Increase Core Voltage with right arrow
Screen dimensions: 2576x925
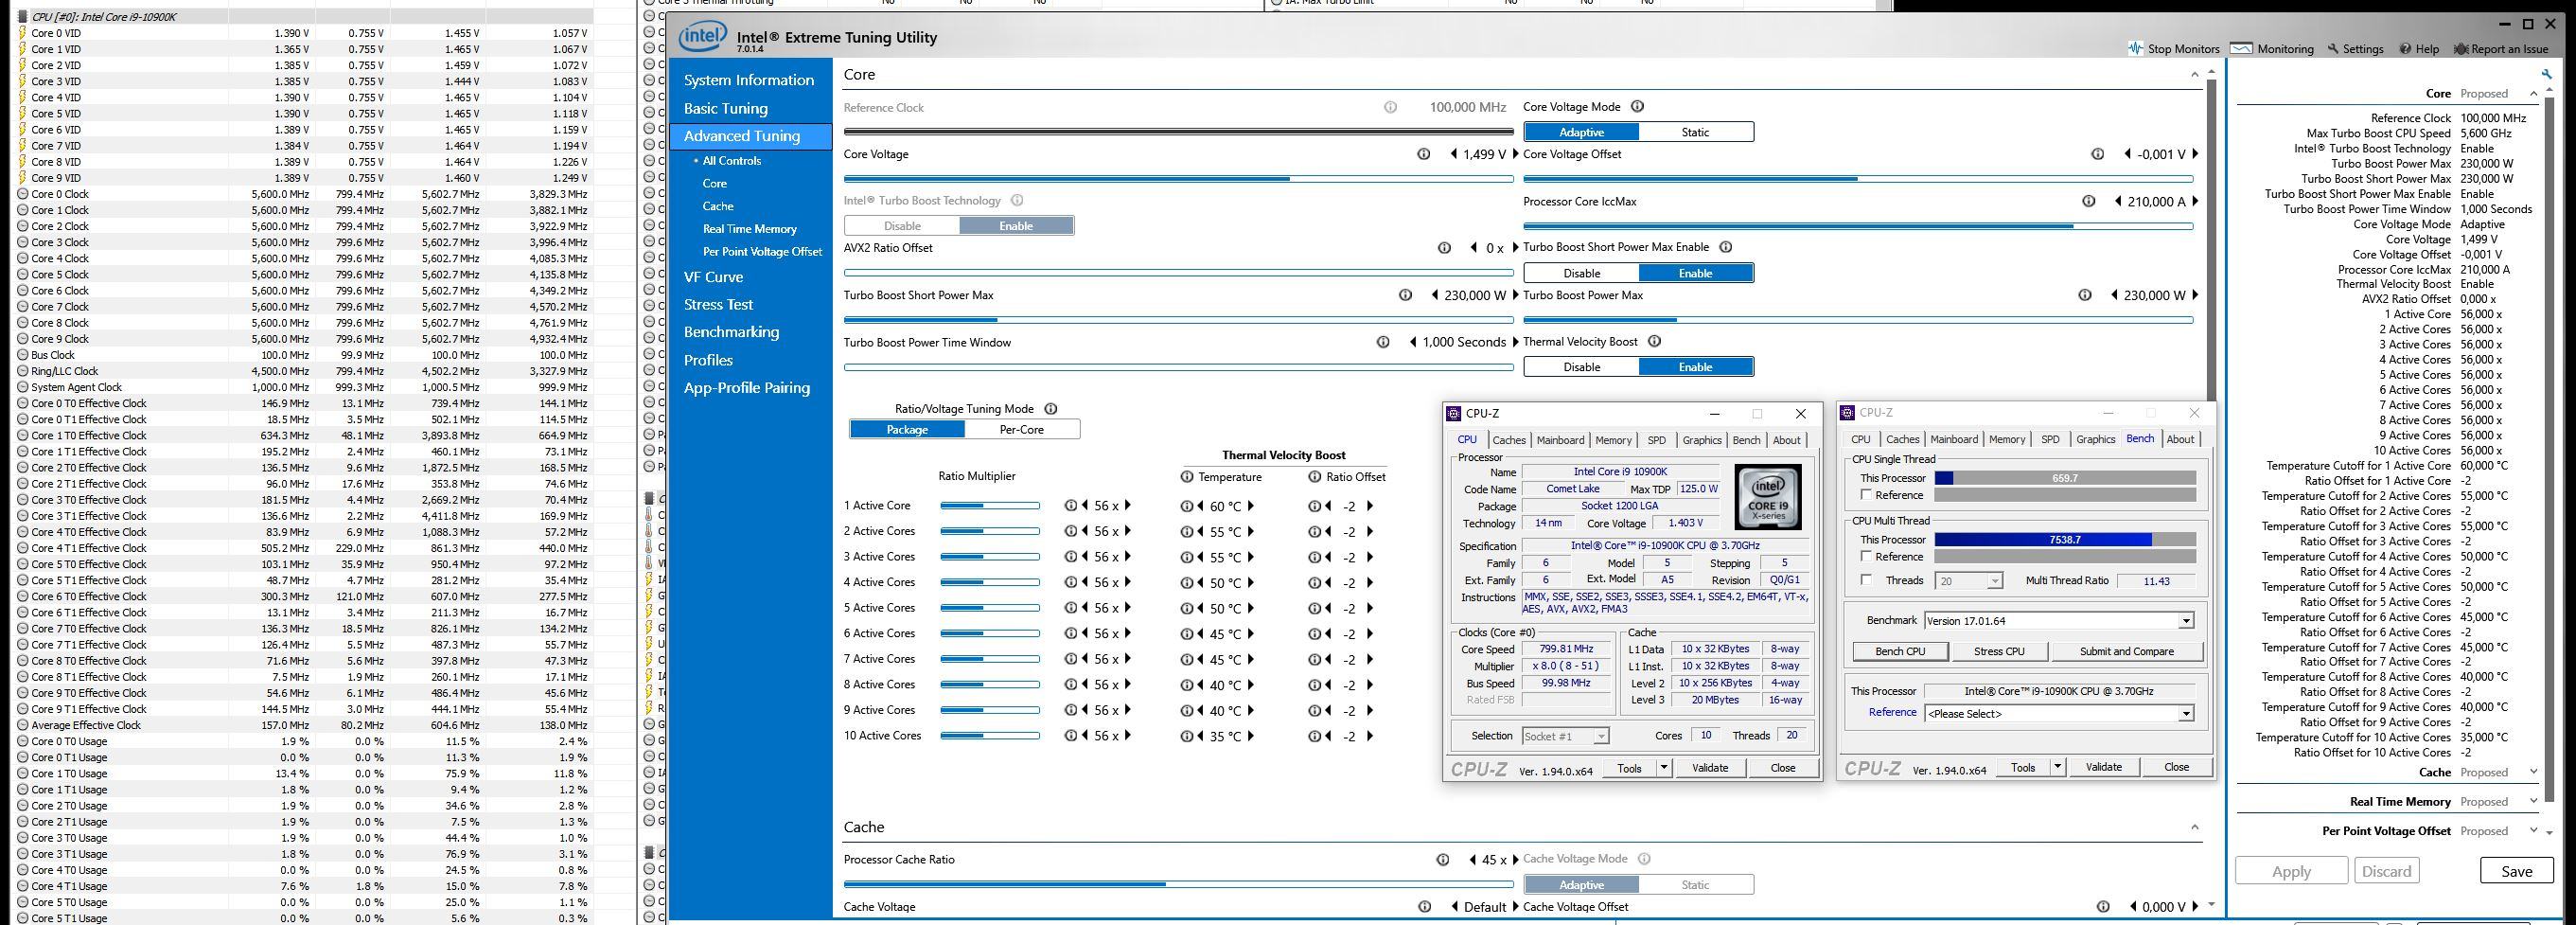[1515, 154]
